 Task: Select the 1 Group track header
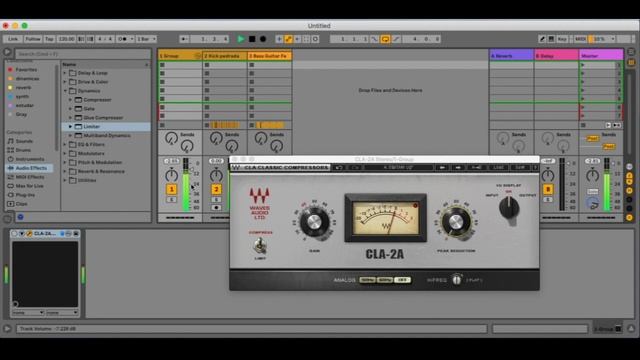point(180,56)
